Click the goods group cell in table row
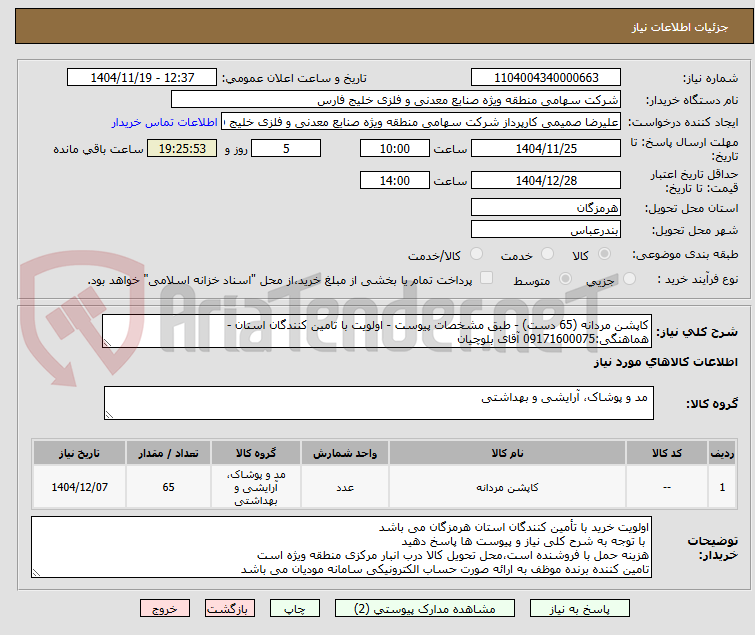This screenshot has width=755, height=635. 256,487
